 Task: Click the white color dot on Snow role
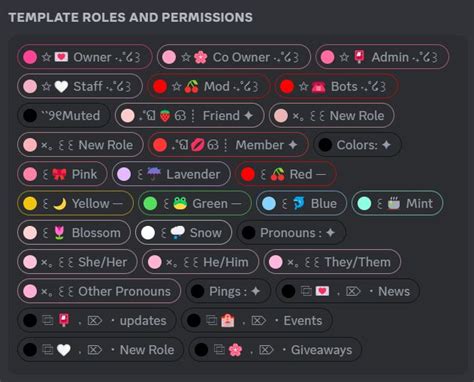[148, 233]
